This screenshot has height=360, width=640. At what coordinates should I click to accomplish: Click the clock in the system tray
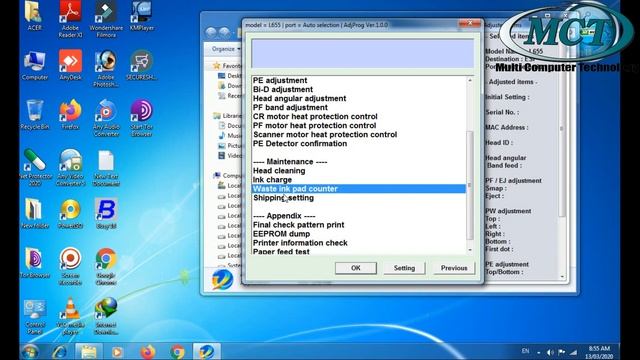[x=599, y=352]
